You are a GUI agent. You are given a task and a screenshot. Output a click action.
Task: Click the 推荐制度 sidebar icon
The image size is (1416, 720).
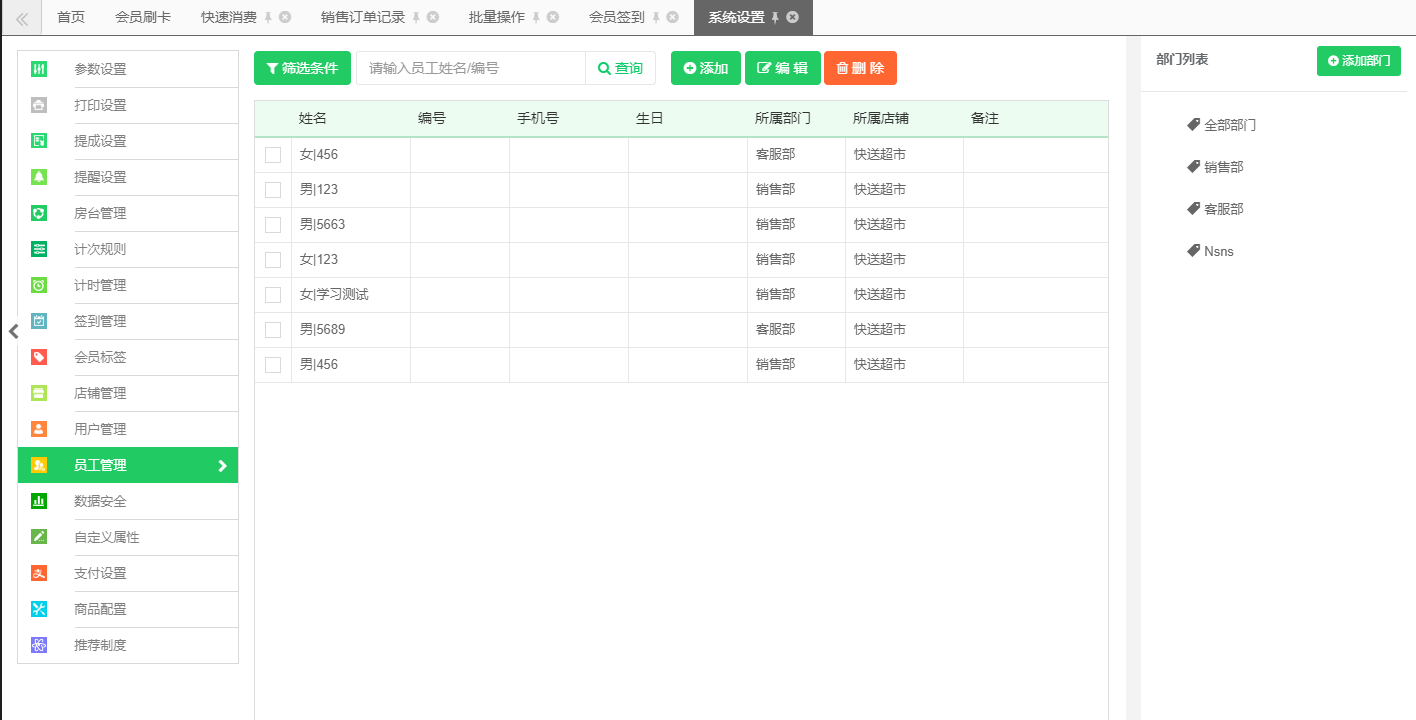coord(39,645)
